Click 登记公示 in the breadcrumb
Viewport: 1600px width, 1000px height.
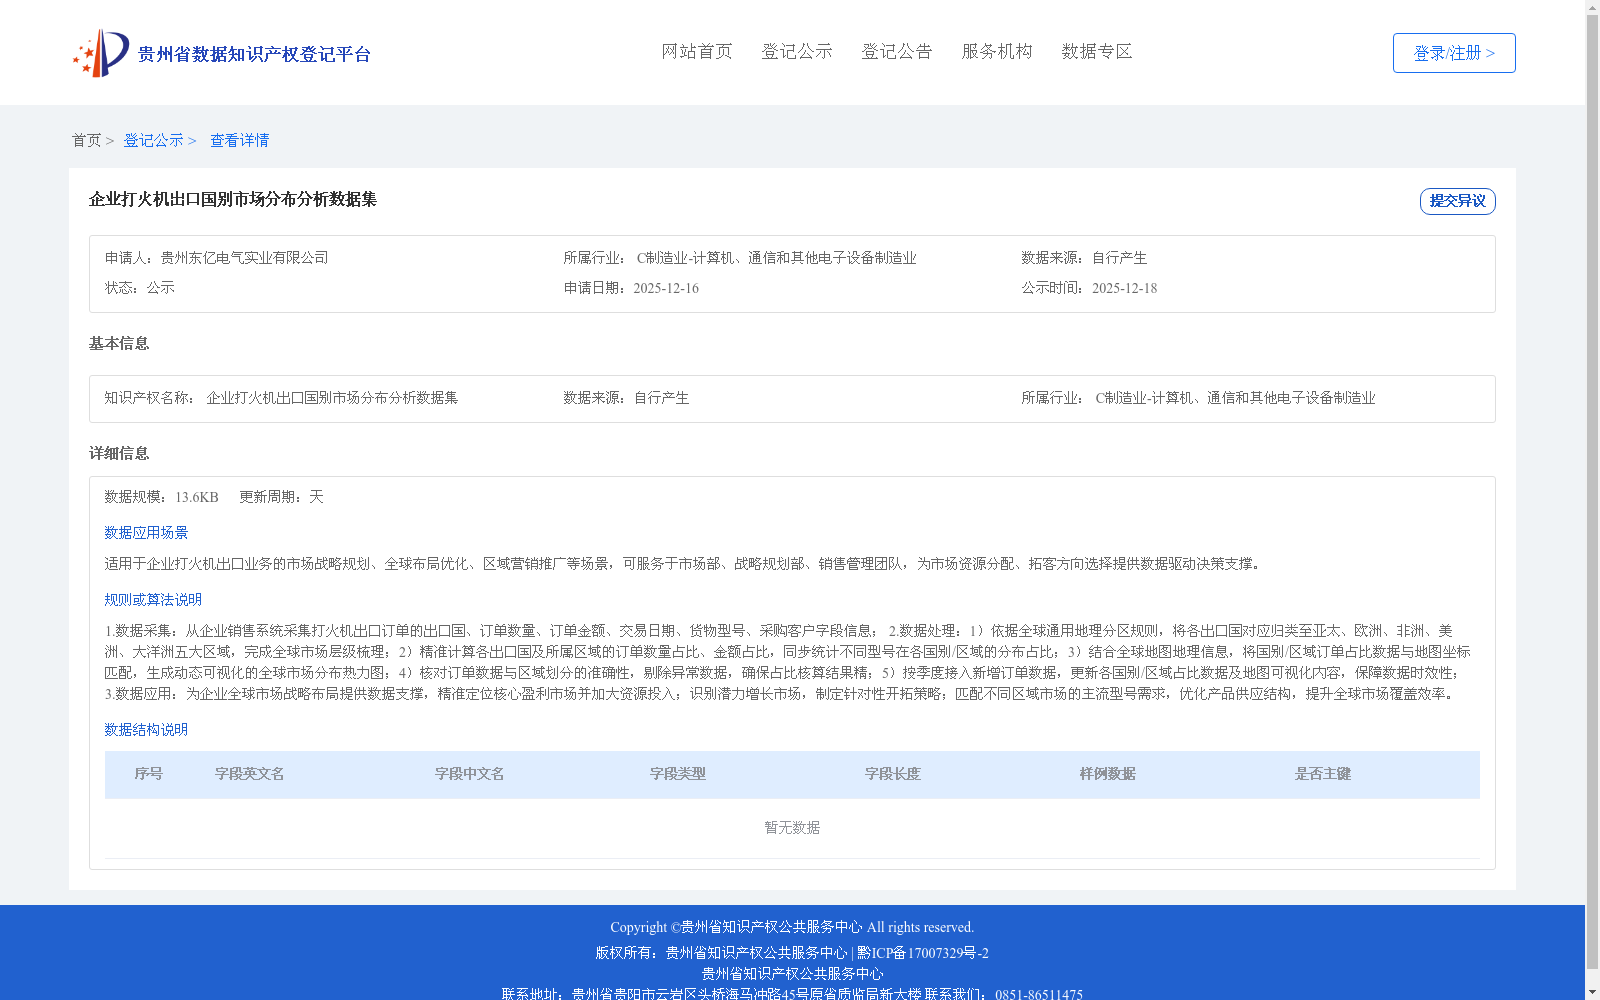(x=153, y=141)
